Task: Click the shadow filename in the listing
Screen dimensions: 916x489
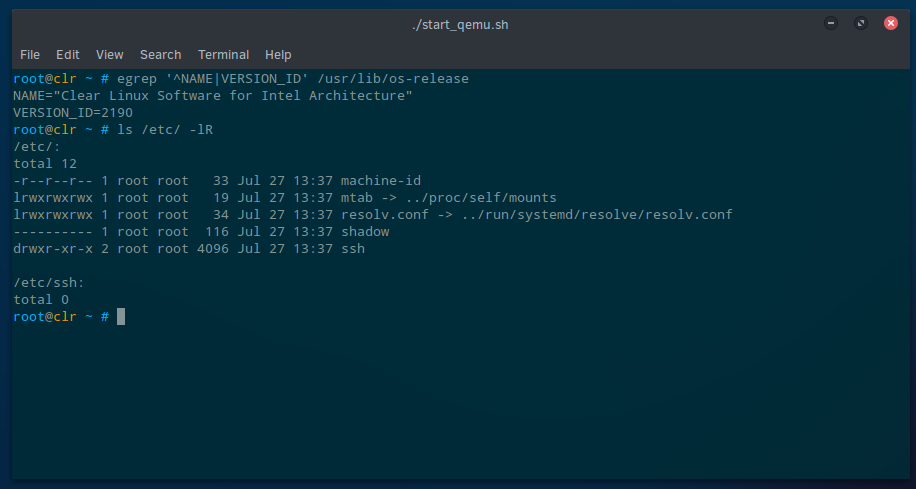Action: (x=365, y=232)
